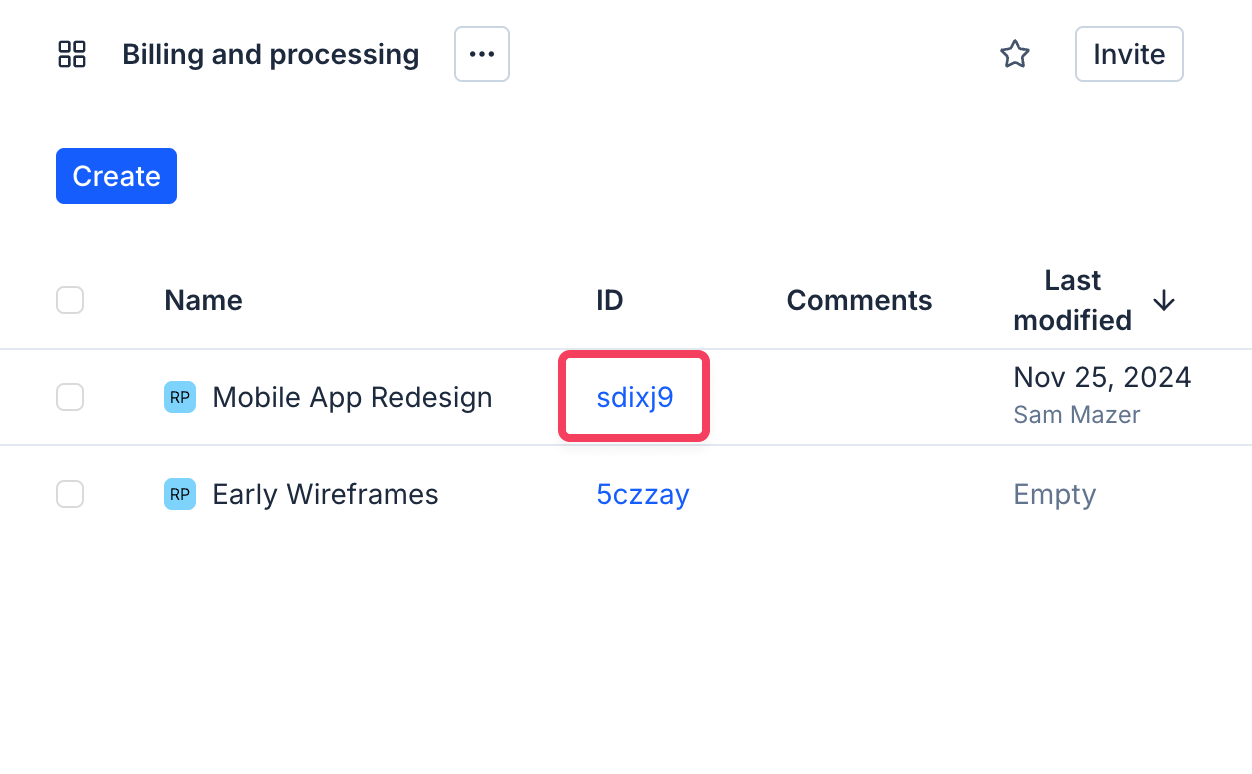The width and height of the screenshot is (1252, 774).
Task: Click the Invite button
Action: [x=1129, y=54]
